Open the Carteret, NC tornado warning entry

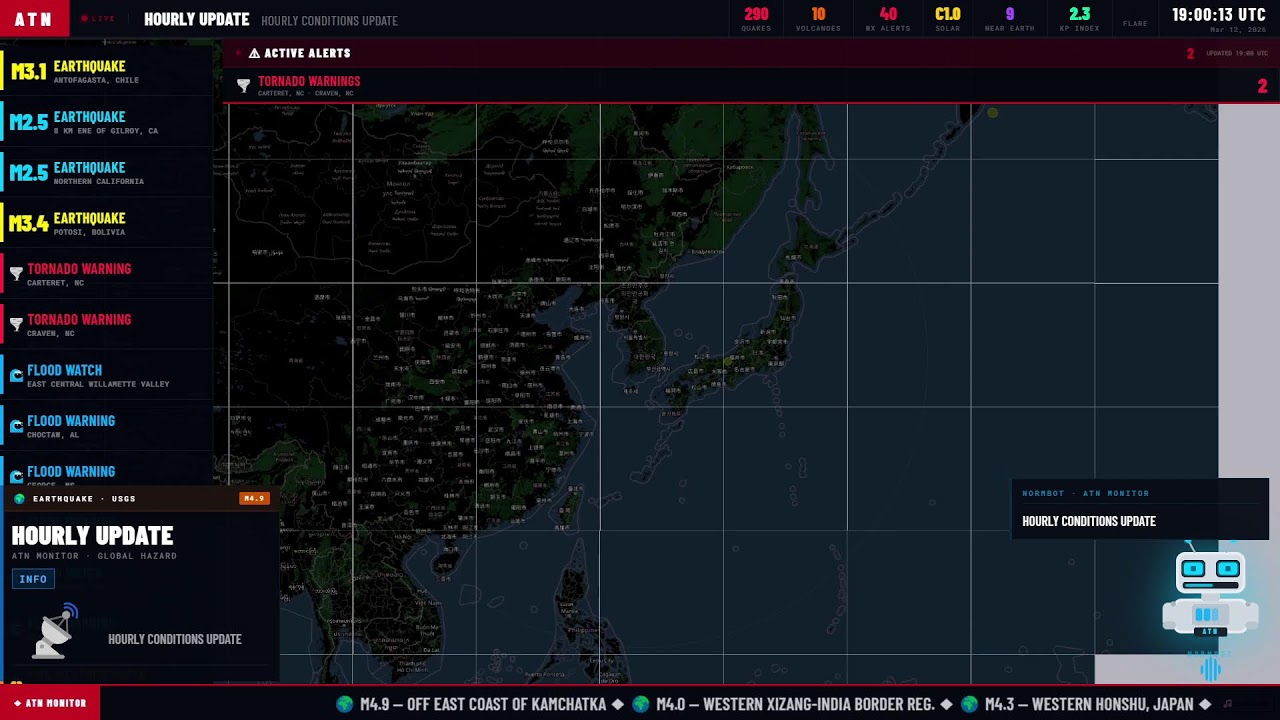point(107,275)
